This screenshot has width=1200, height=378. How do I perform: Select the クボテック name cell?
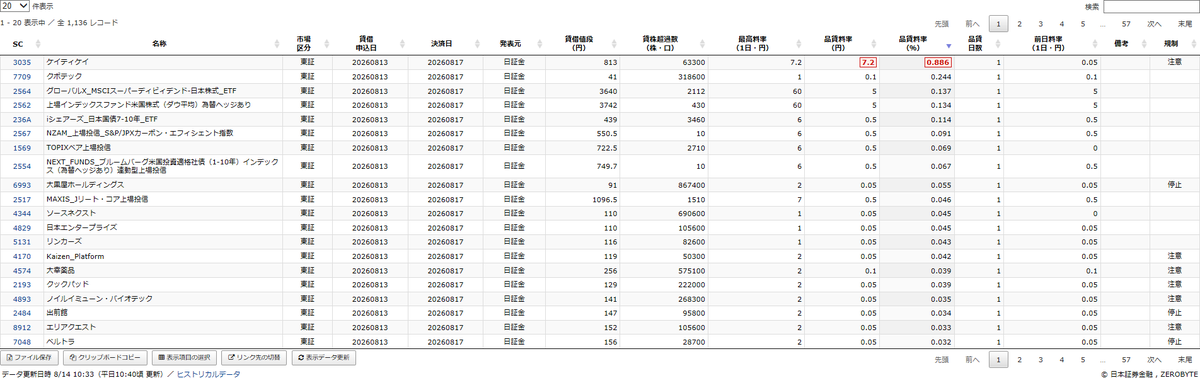click(x=163, y=76)
